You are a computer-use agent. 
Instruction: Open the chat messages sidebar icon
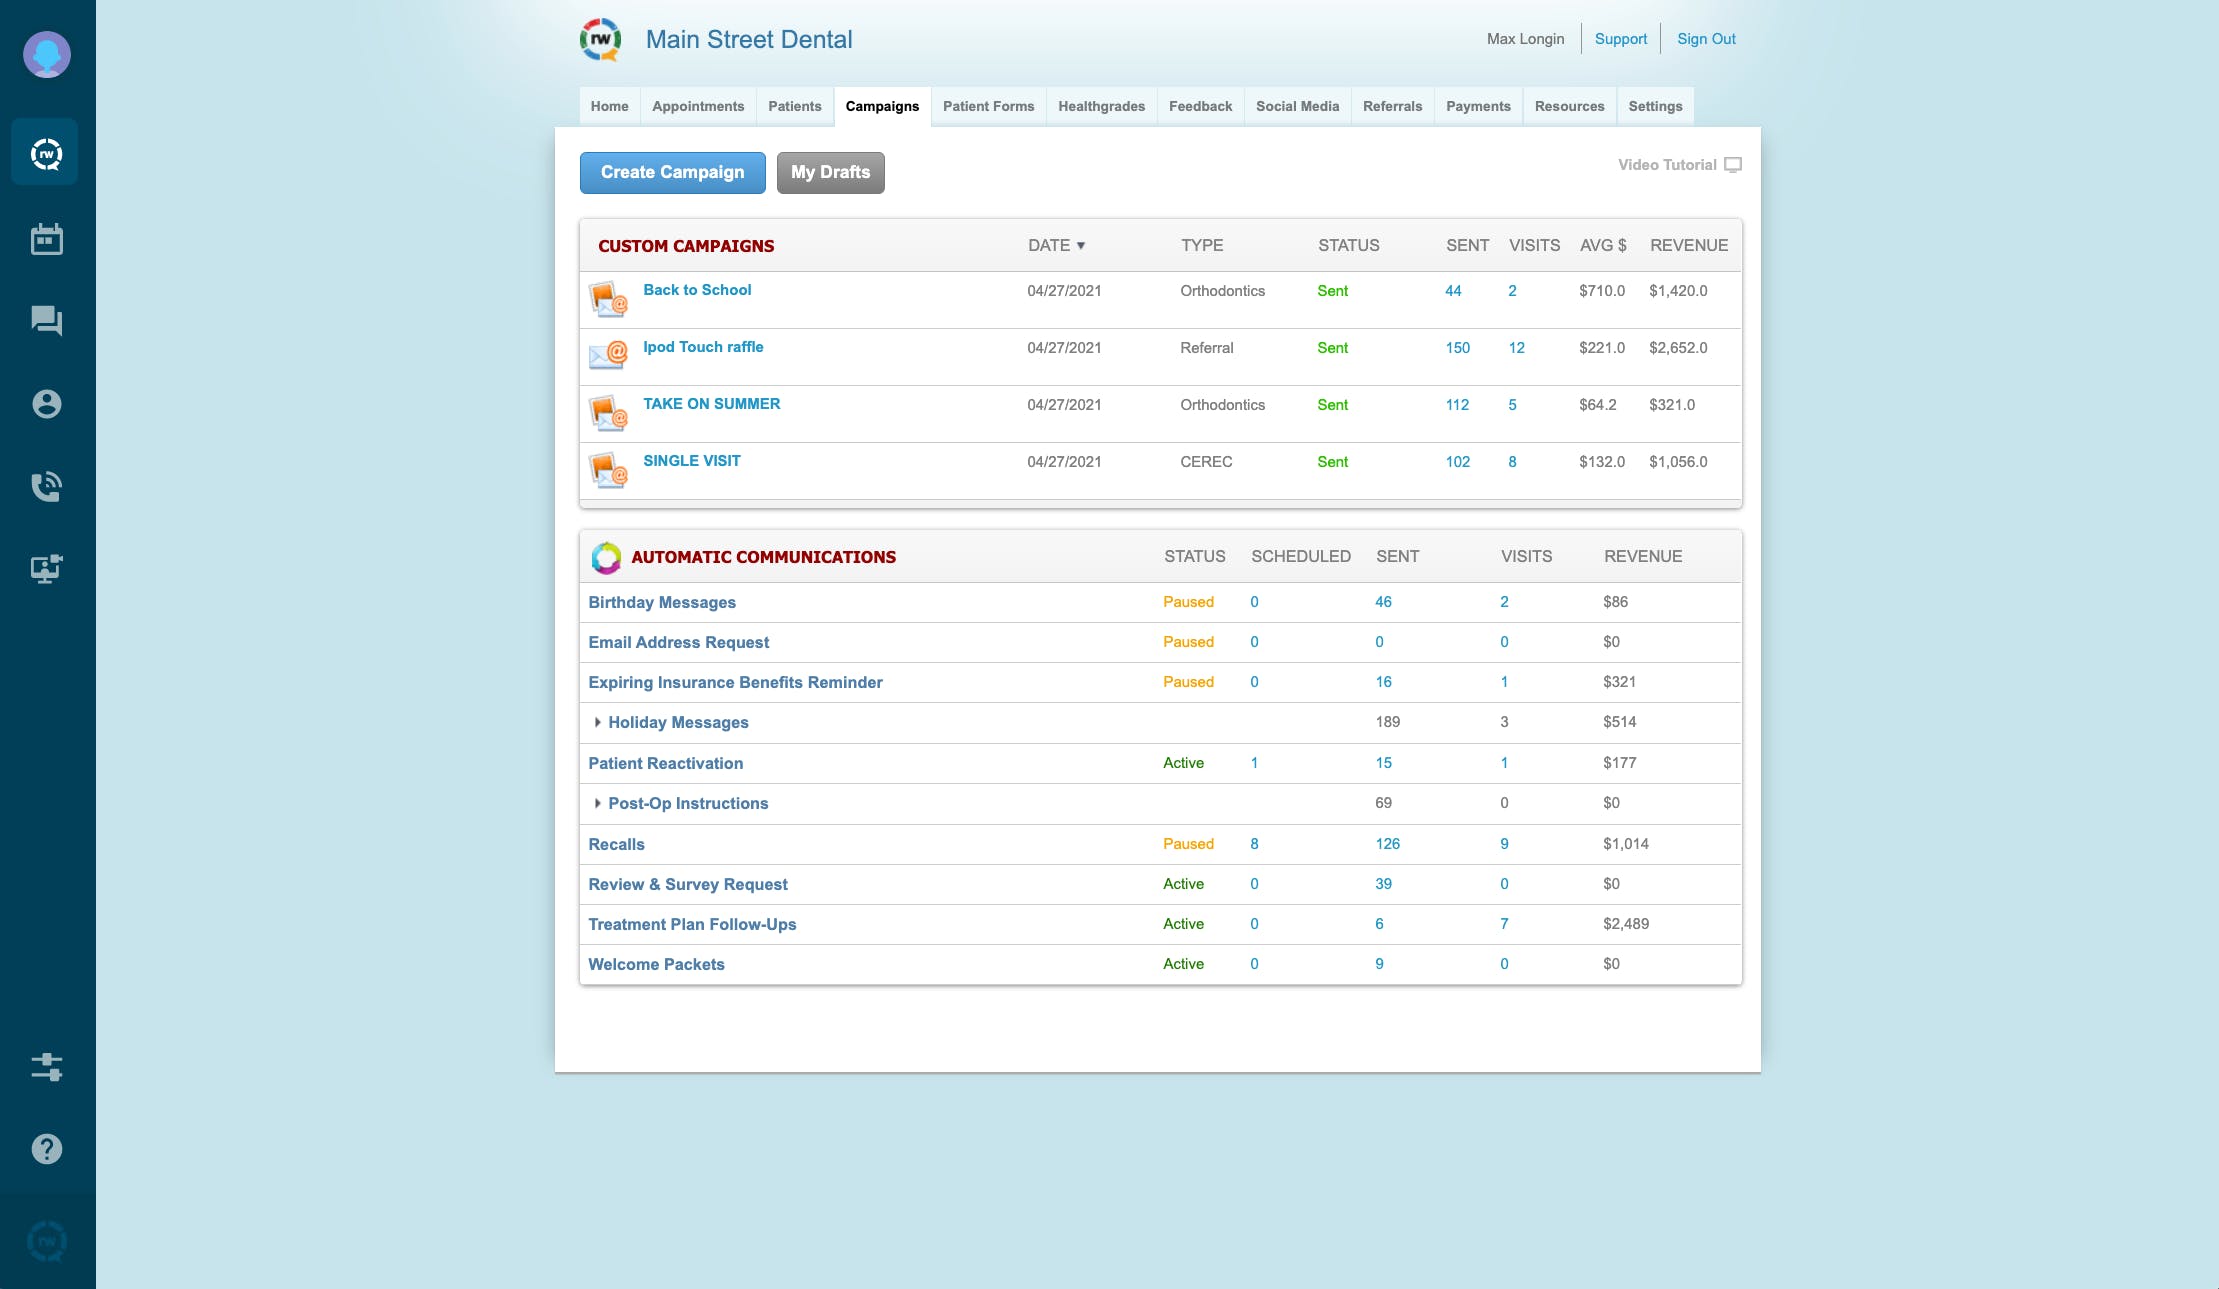tap(47, 321)
